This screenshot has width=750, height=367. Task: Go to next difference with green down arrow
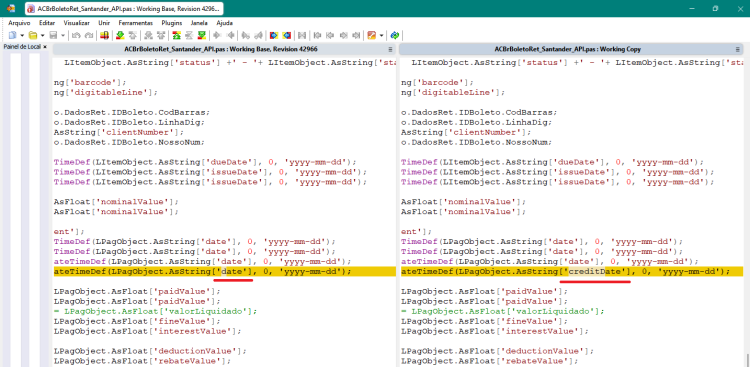[x=120, y=35]
